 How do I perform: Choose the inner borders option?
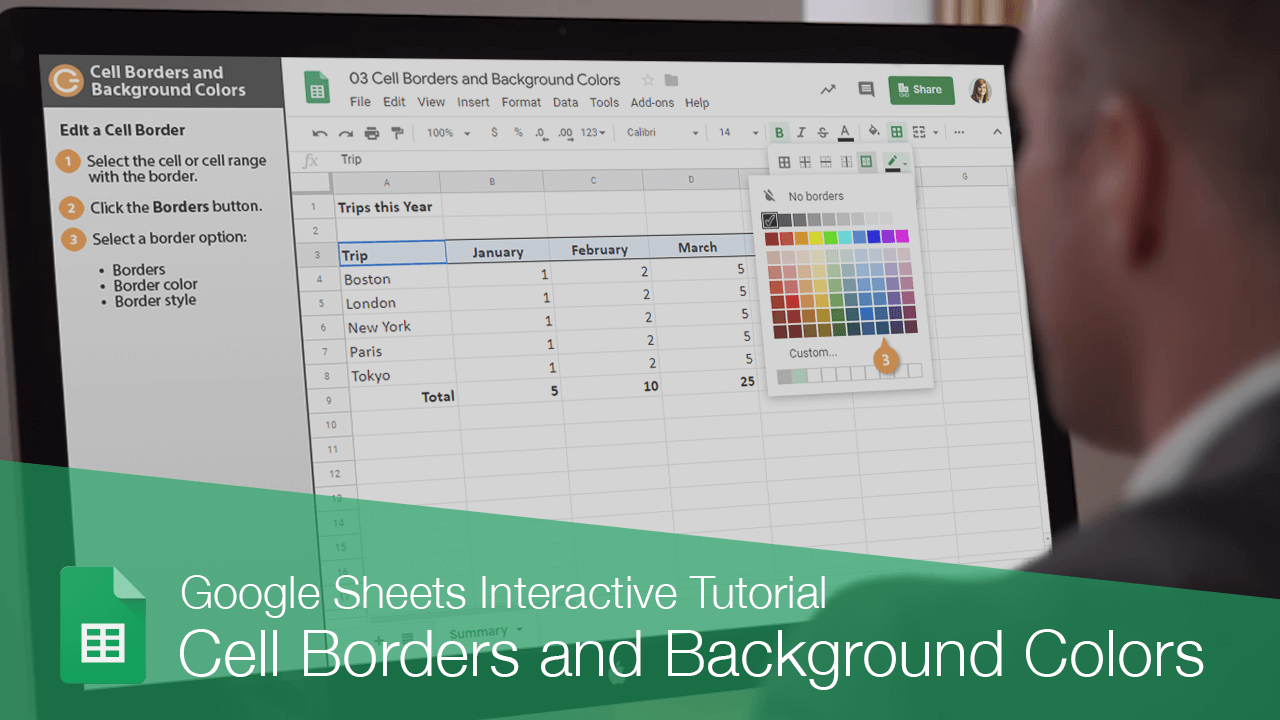(x=805, y=161)
